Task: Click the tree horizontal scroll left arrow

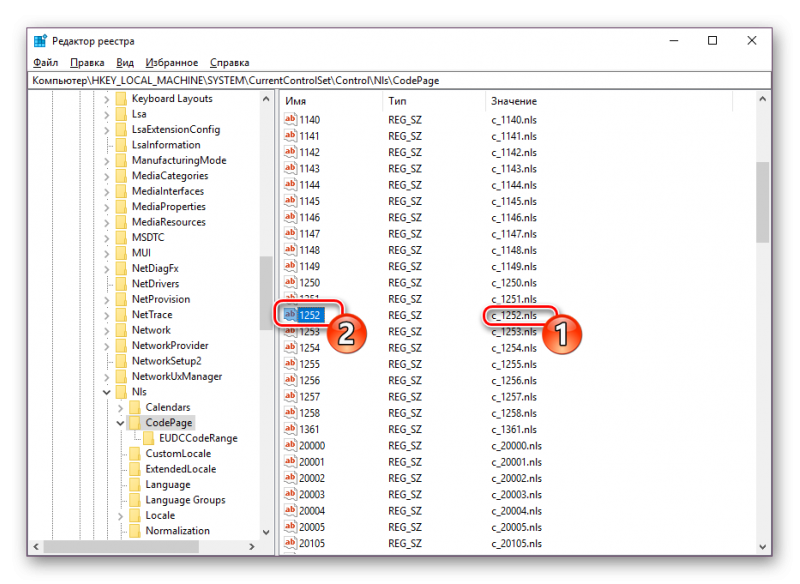Action: tap(36, 546)
